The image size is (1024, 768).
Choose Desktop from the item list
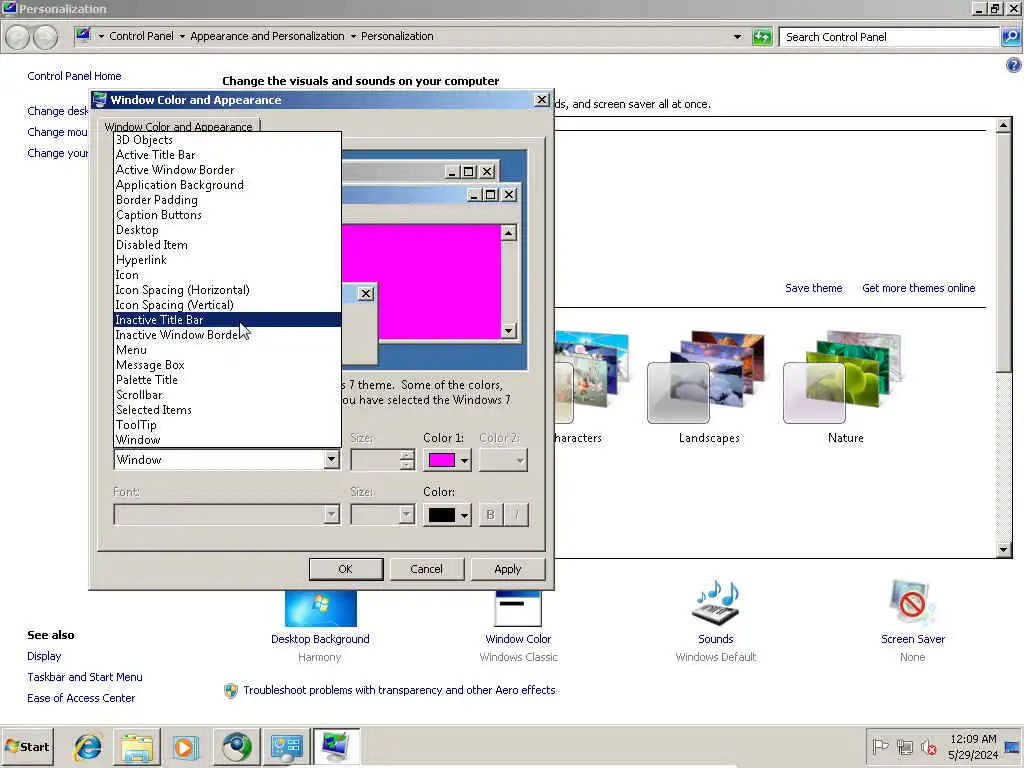227,230
